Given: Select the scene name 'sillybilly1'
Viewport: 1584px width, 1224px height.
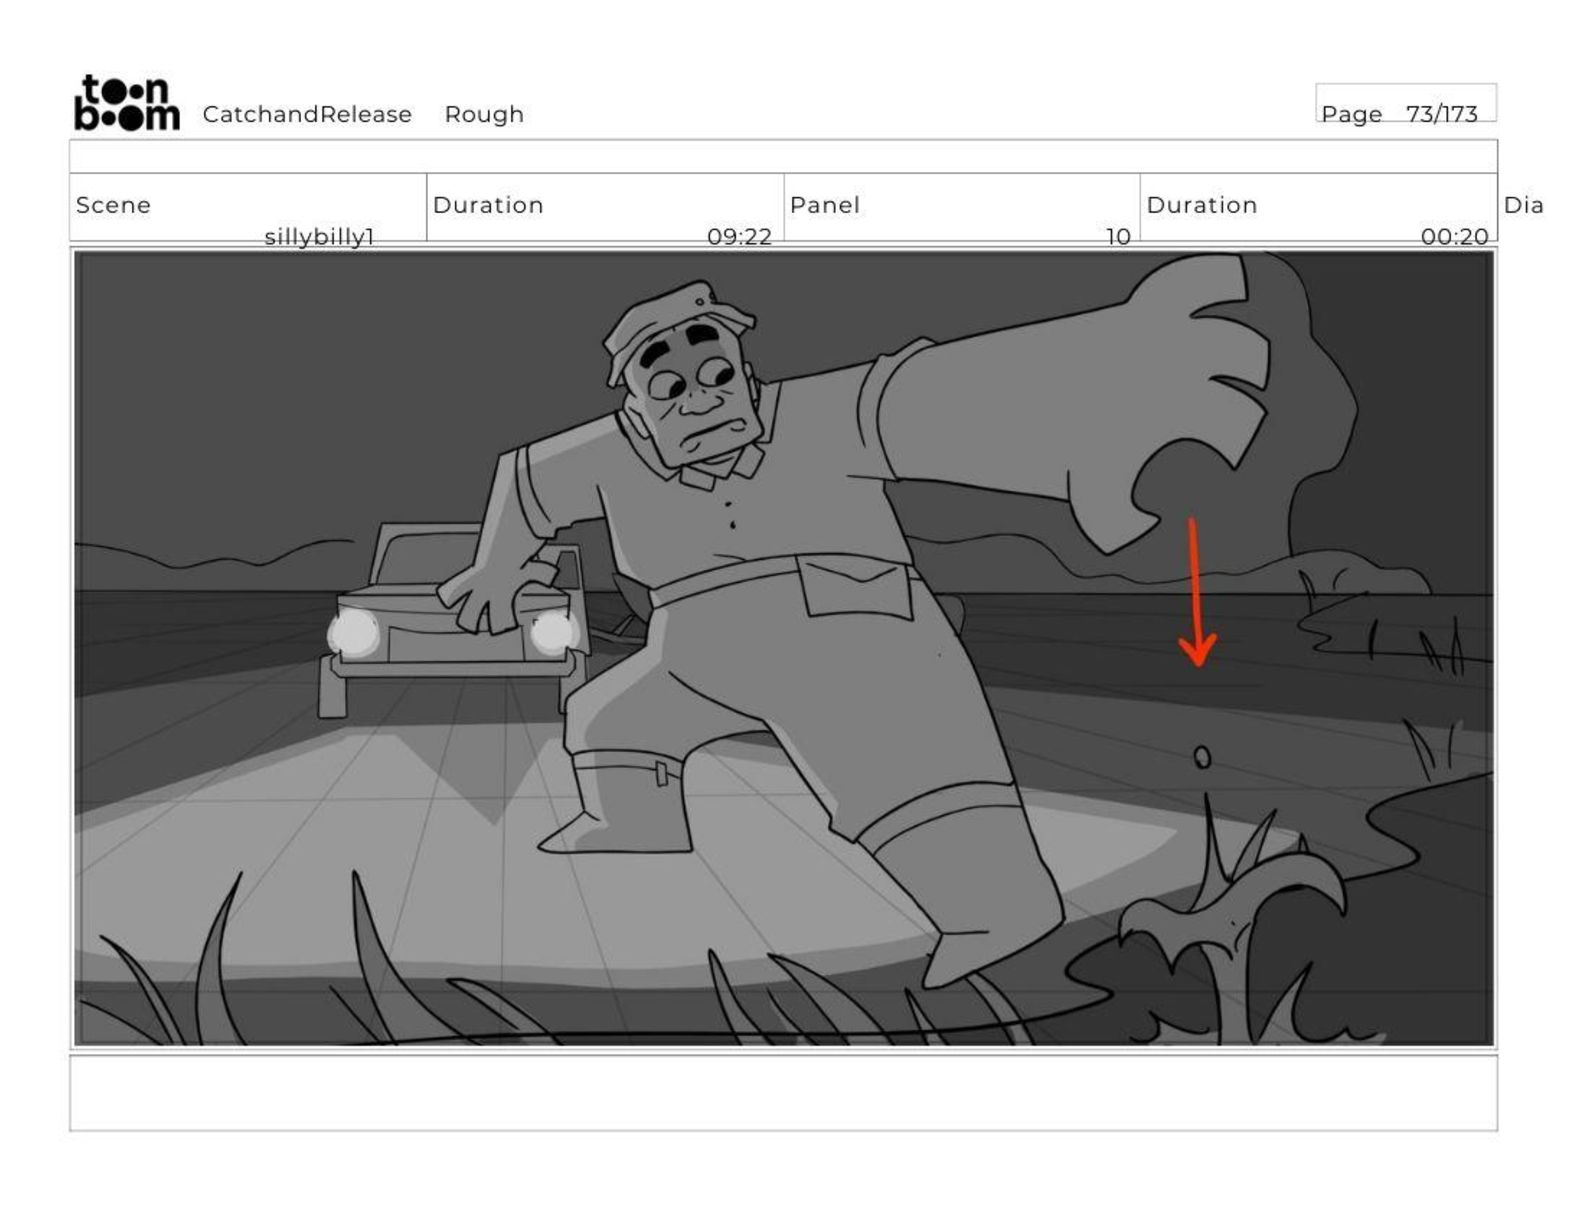Looking at the screenshot, I should pos(319,236).
